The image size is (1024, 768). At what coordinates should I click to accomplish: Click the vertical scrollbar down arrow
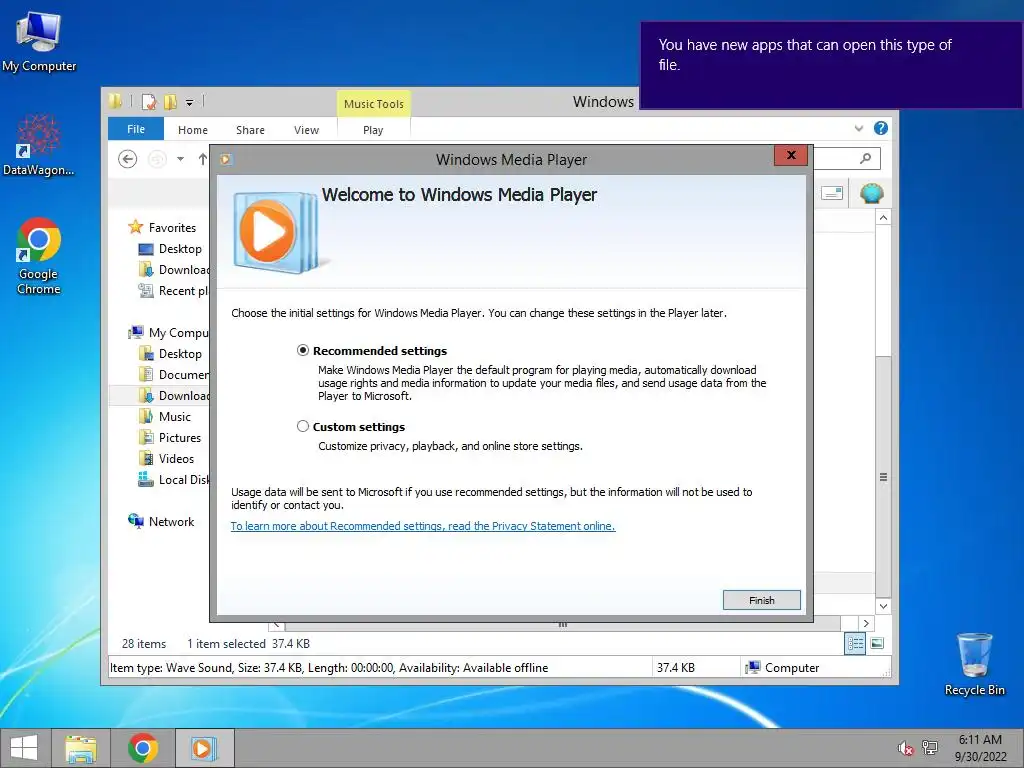pyautogui.click(x=883, y=606)
